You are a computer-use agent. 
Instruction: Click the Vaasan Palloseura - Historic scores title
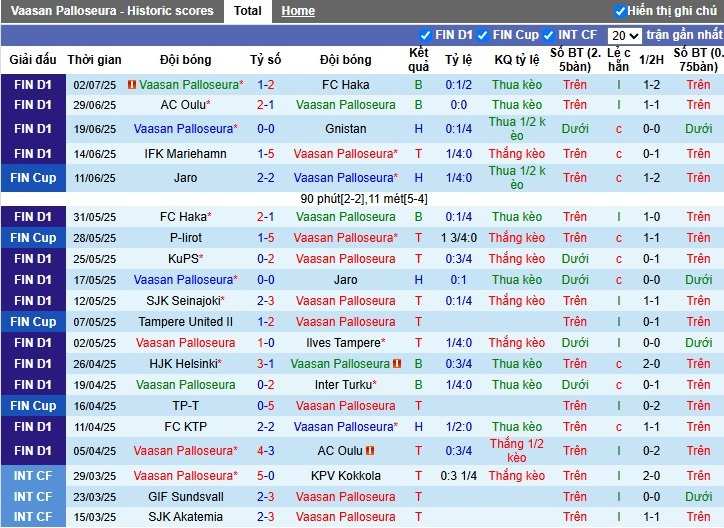tap(112, 11)
